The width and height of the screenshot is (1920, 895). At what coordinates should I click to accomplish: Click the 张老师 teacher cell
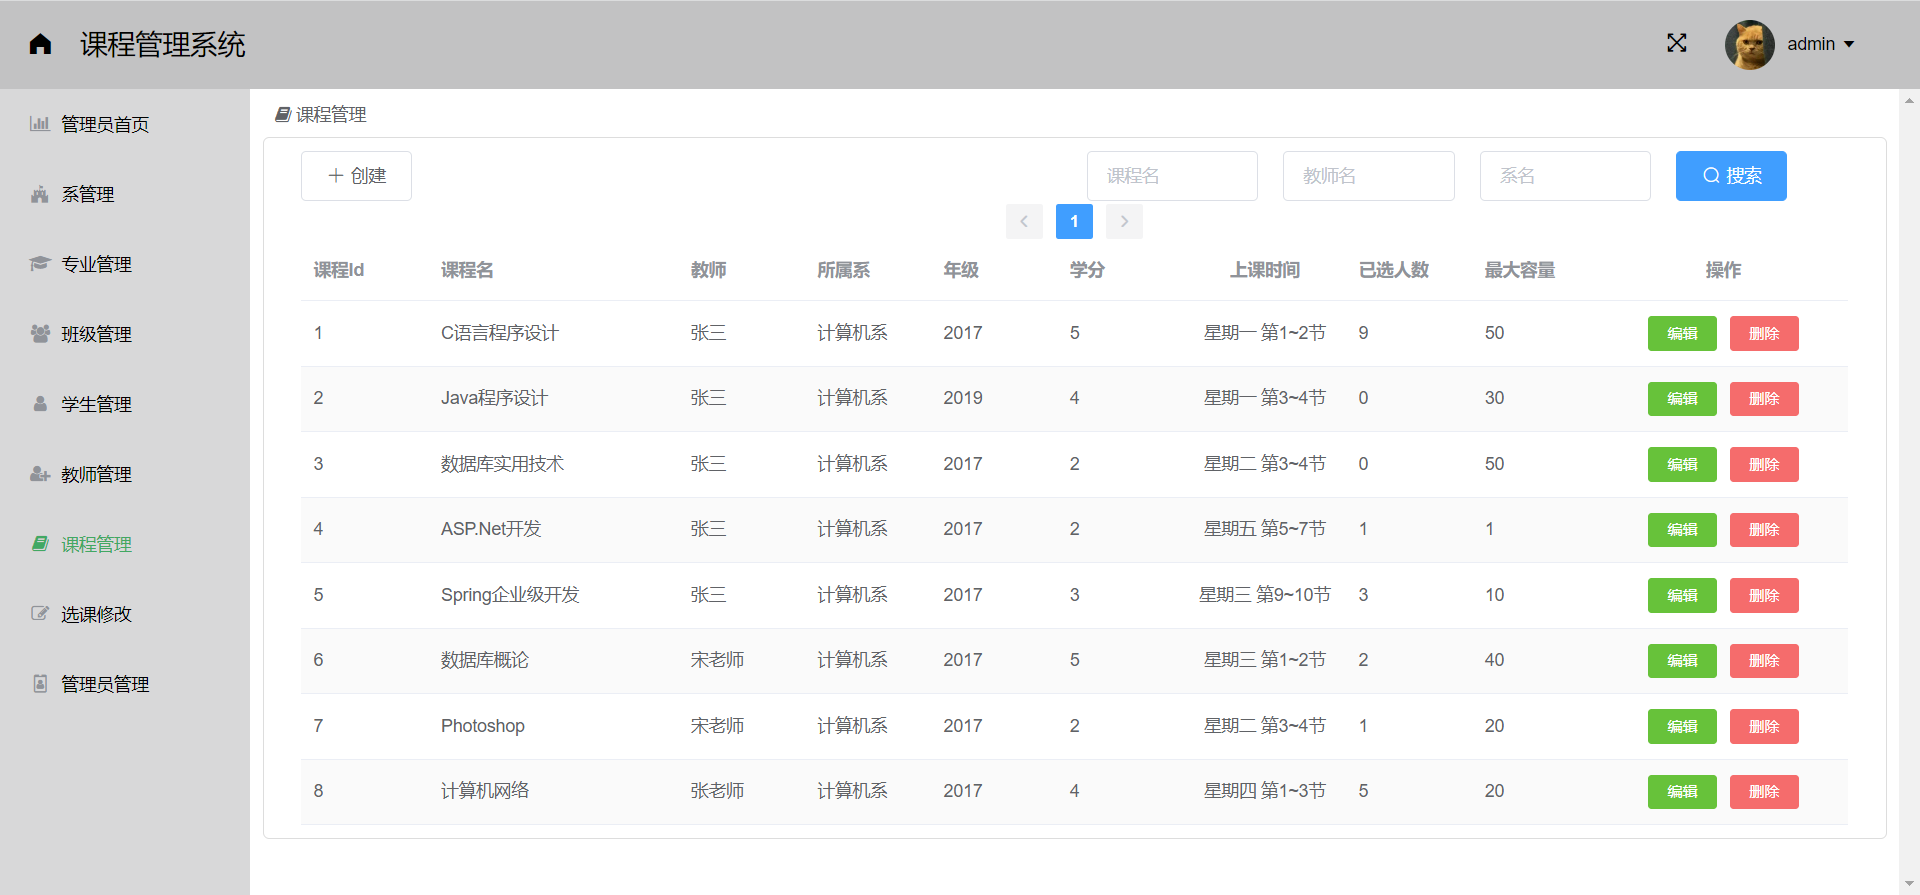coord(717,791)
